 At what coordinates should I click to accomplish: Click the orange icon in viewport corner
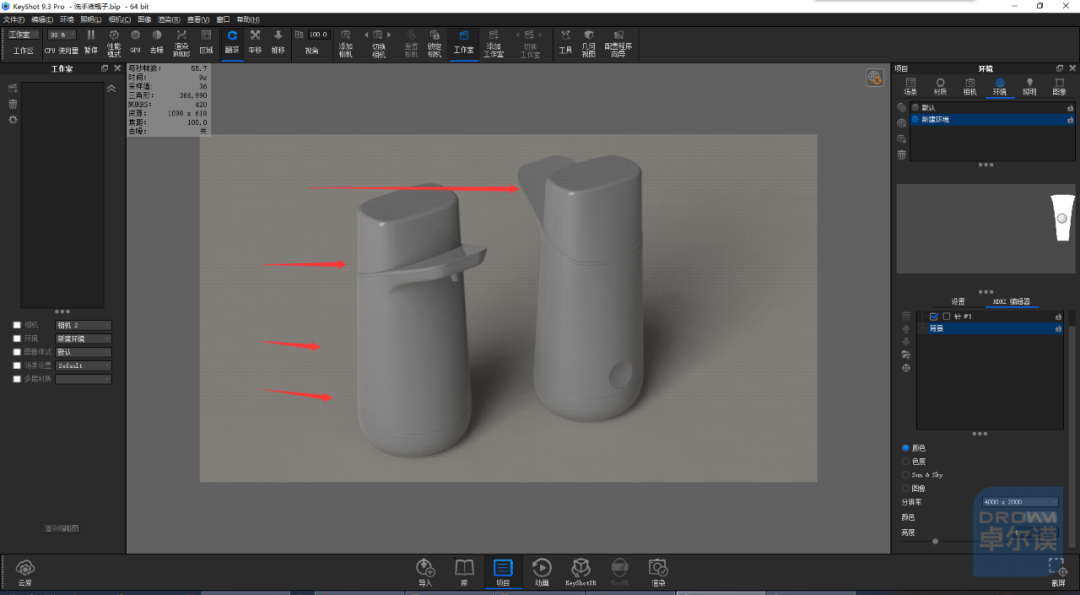coord(875,78)
